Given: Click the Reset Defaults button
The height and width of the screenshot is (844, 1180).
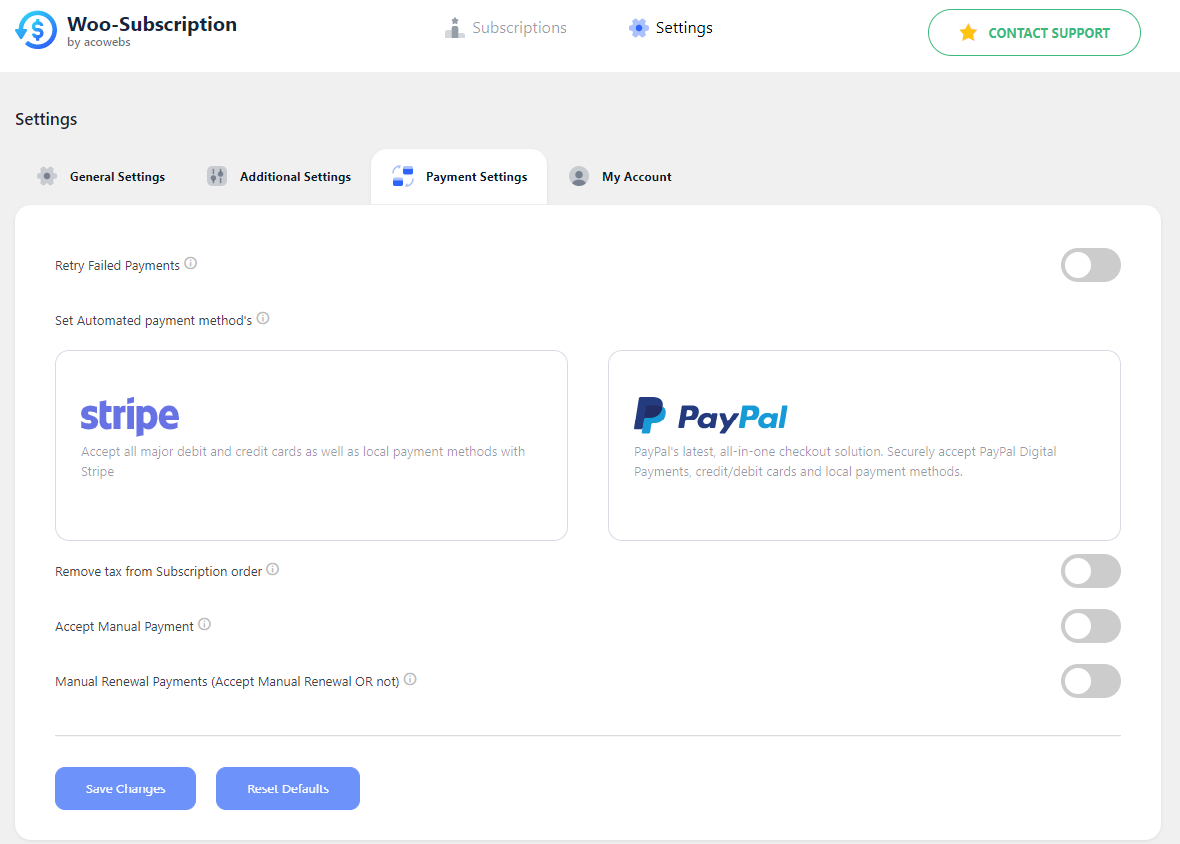Looking at the screenshot, I should coord(287,788).
